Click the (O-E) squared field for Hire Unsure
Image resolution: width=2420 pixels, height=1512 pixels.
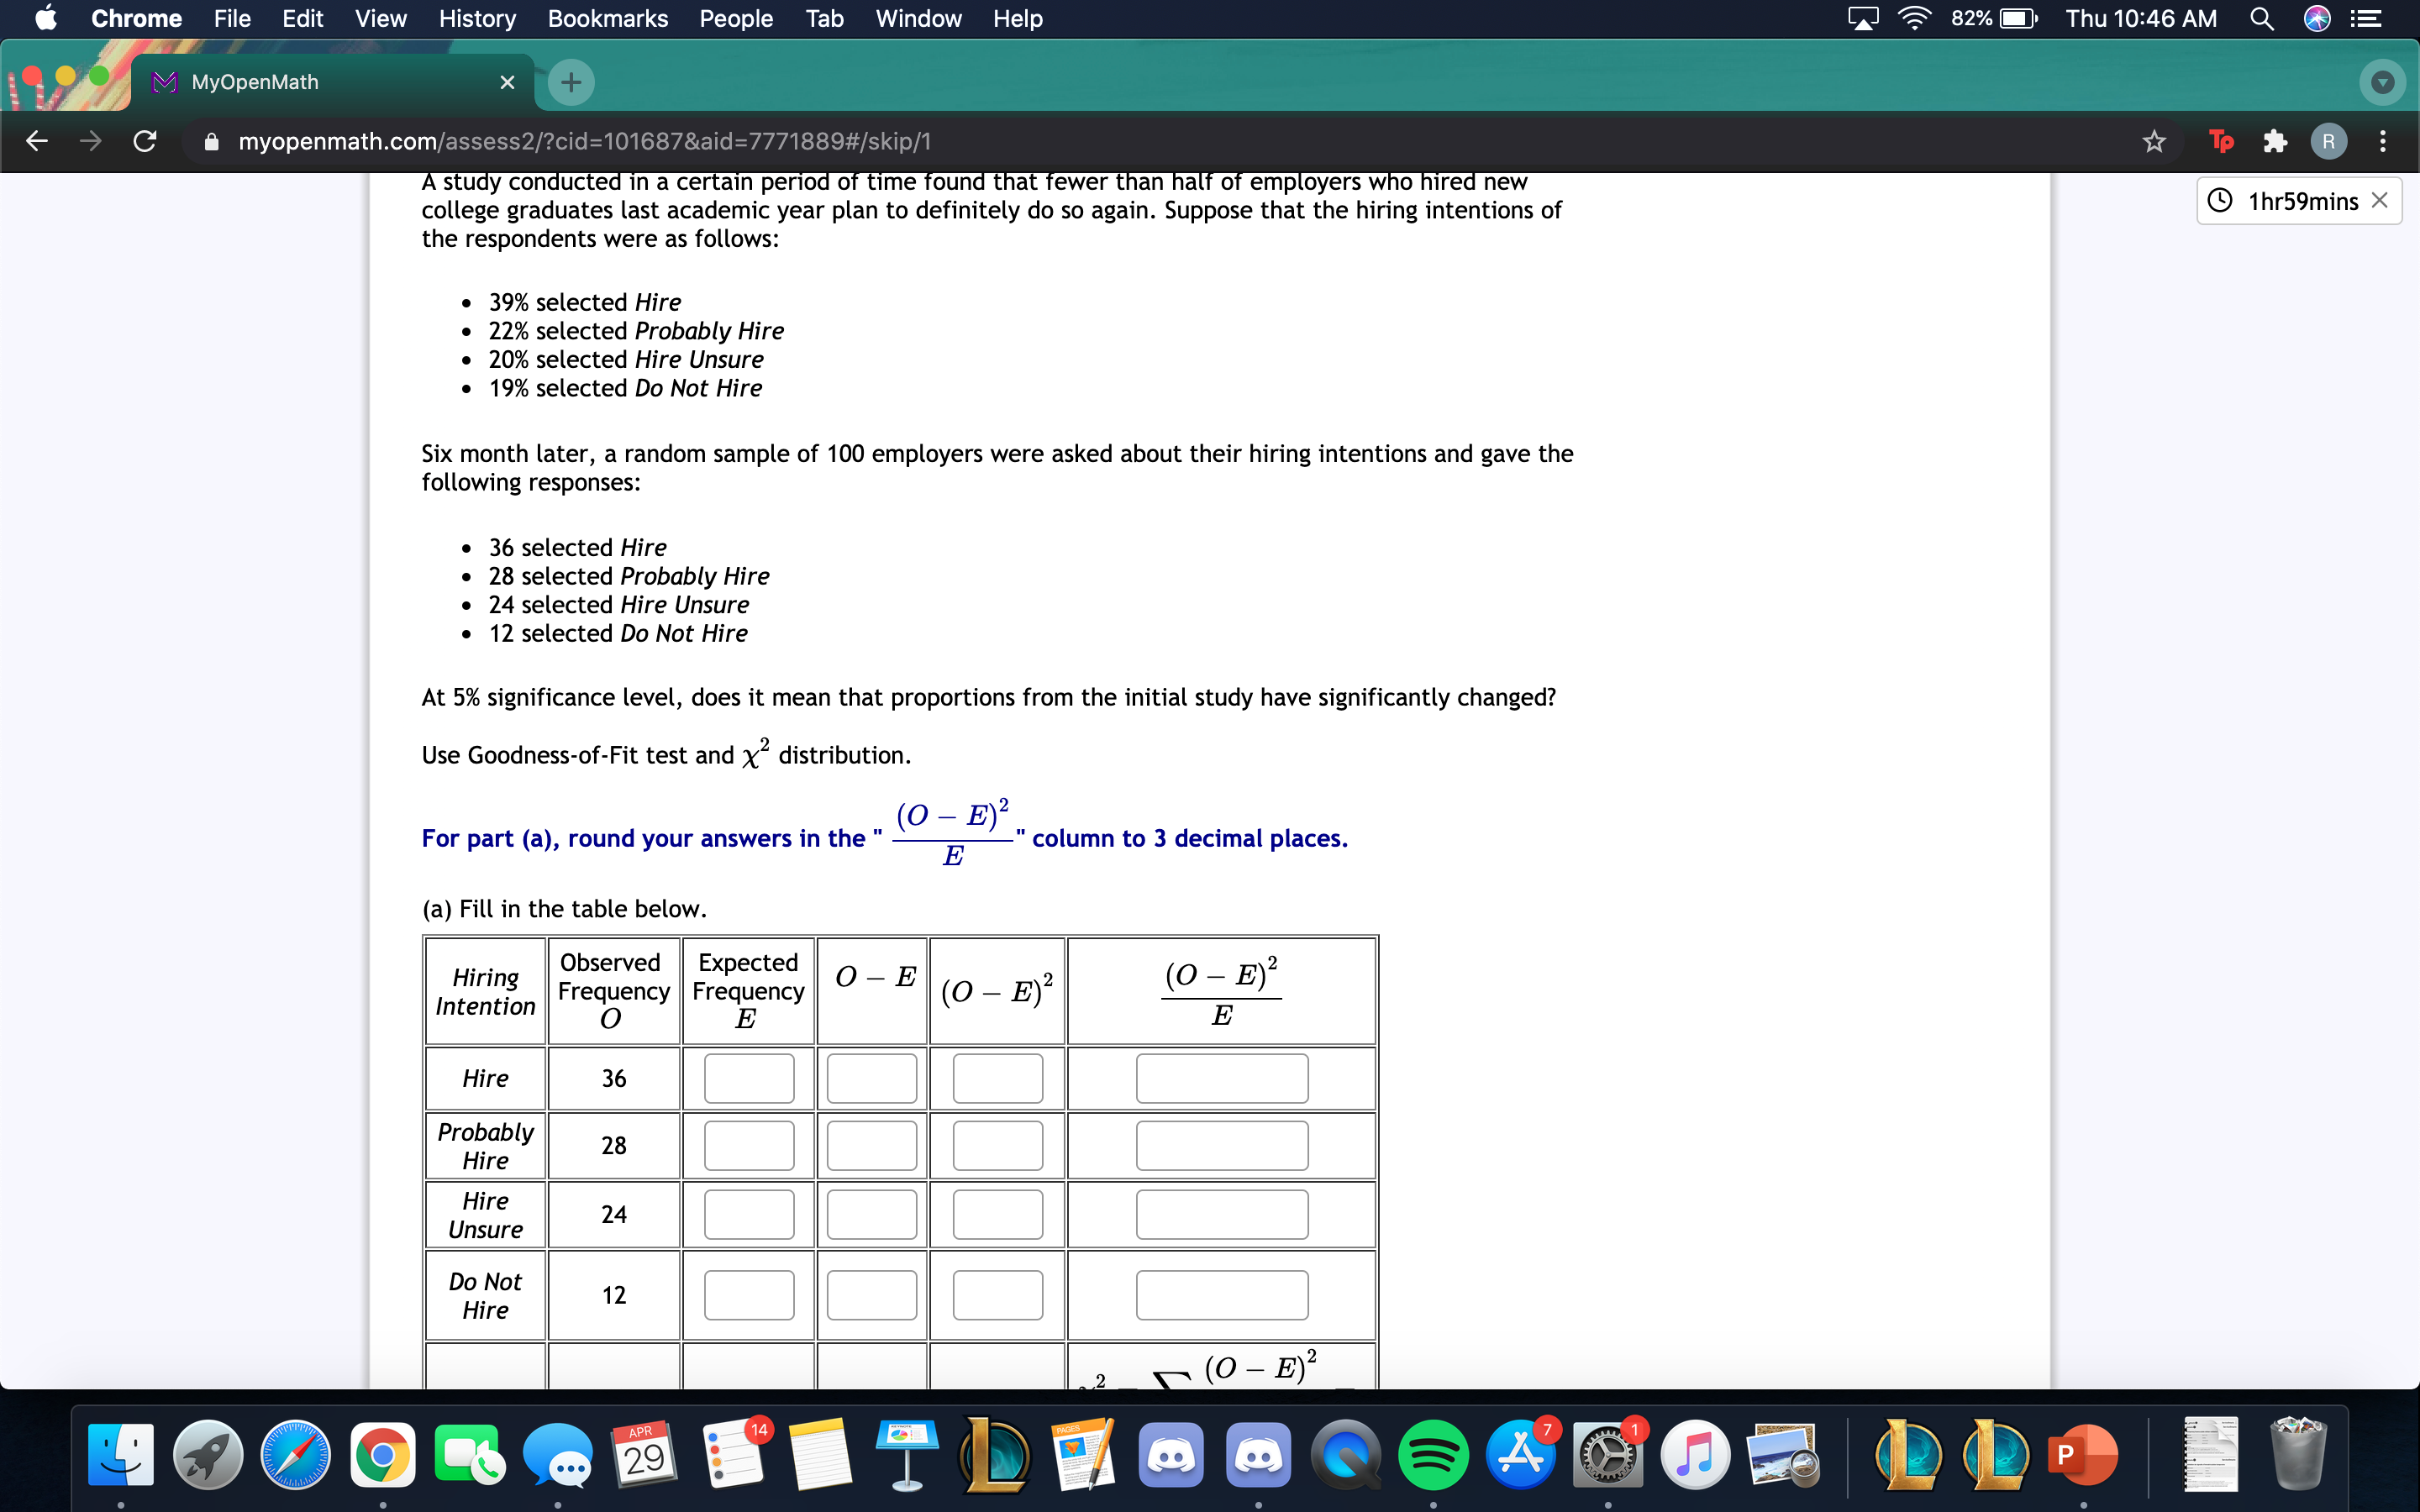tap(998, 1214)
